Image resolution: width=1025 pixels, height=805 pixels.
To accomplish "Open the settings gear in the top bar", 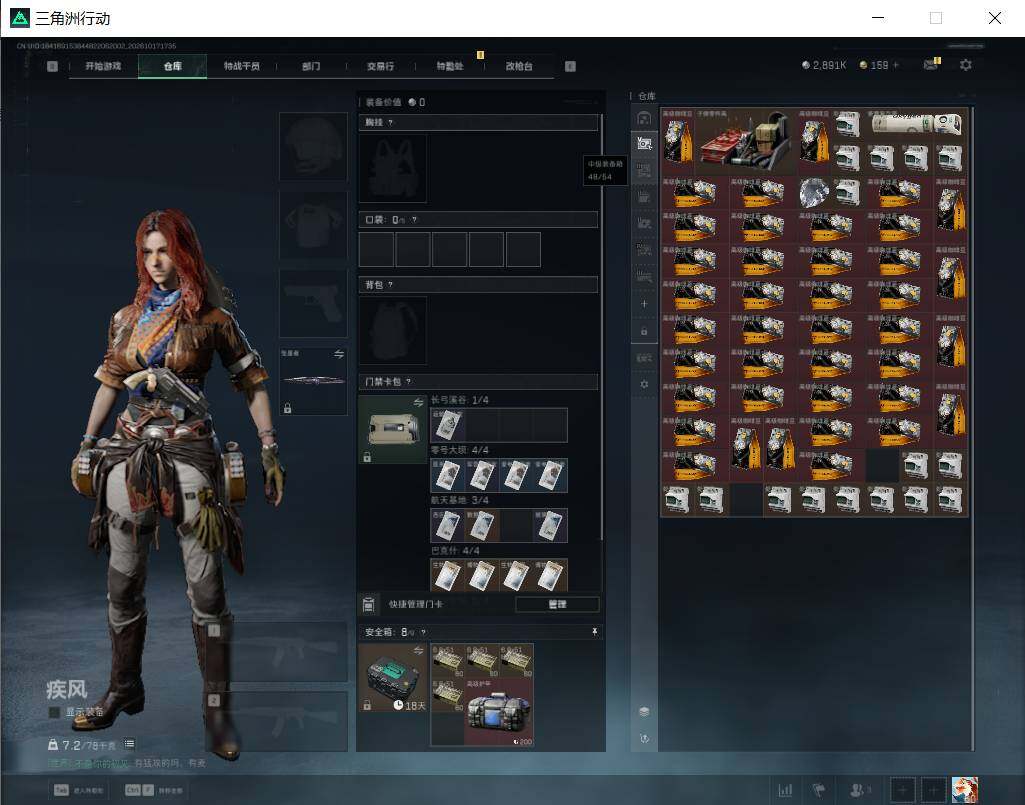I will (966, 65).
